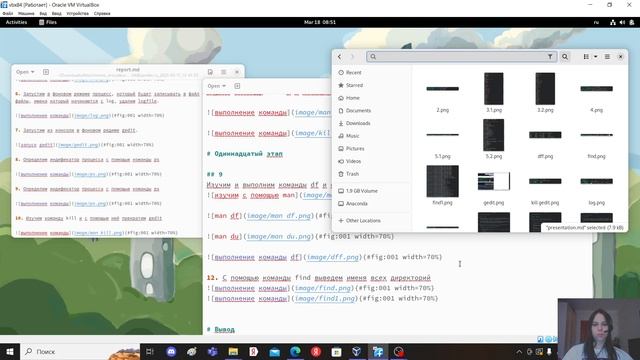Click the filter icon in Files search bar
The height and width of the screenshot is (360, 640).
coord(550,57)
